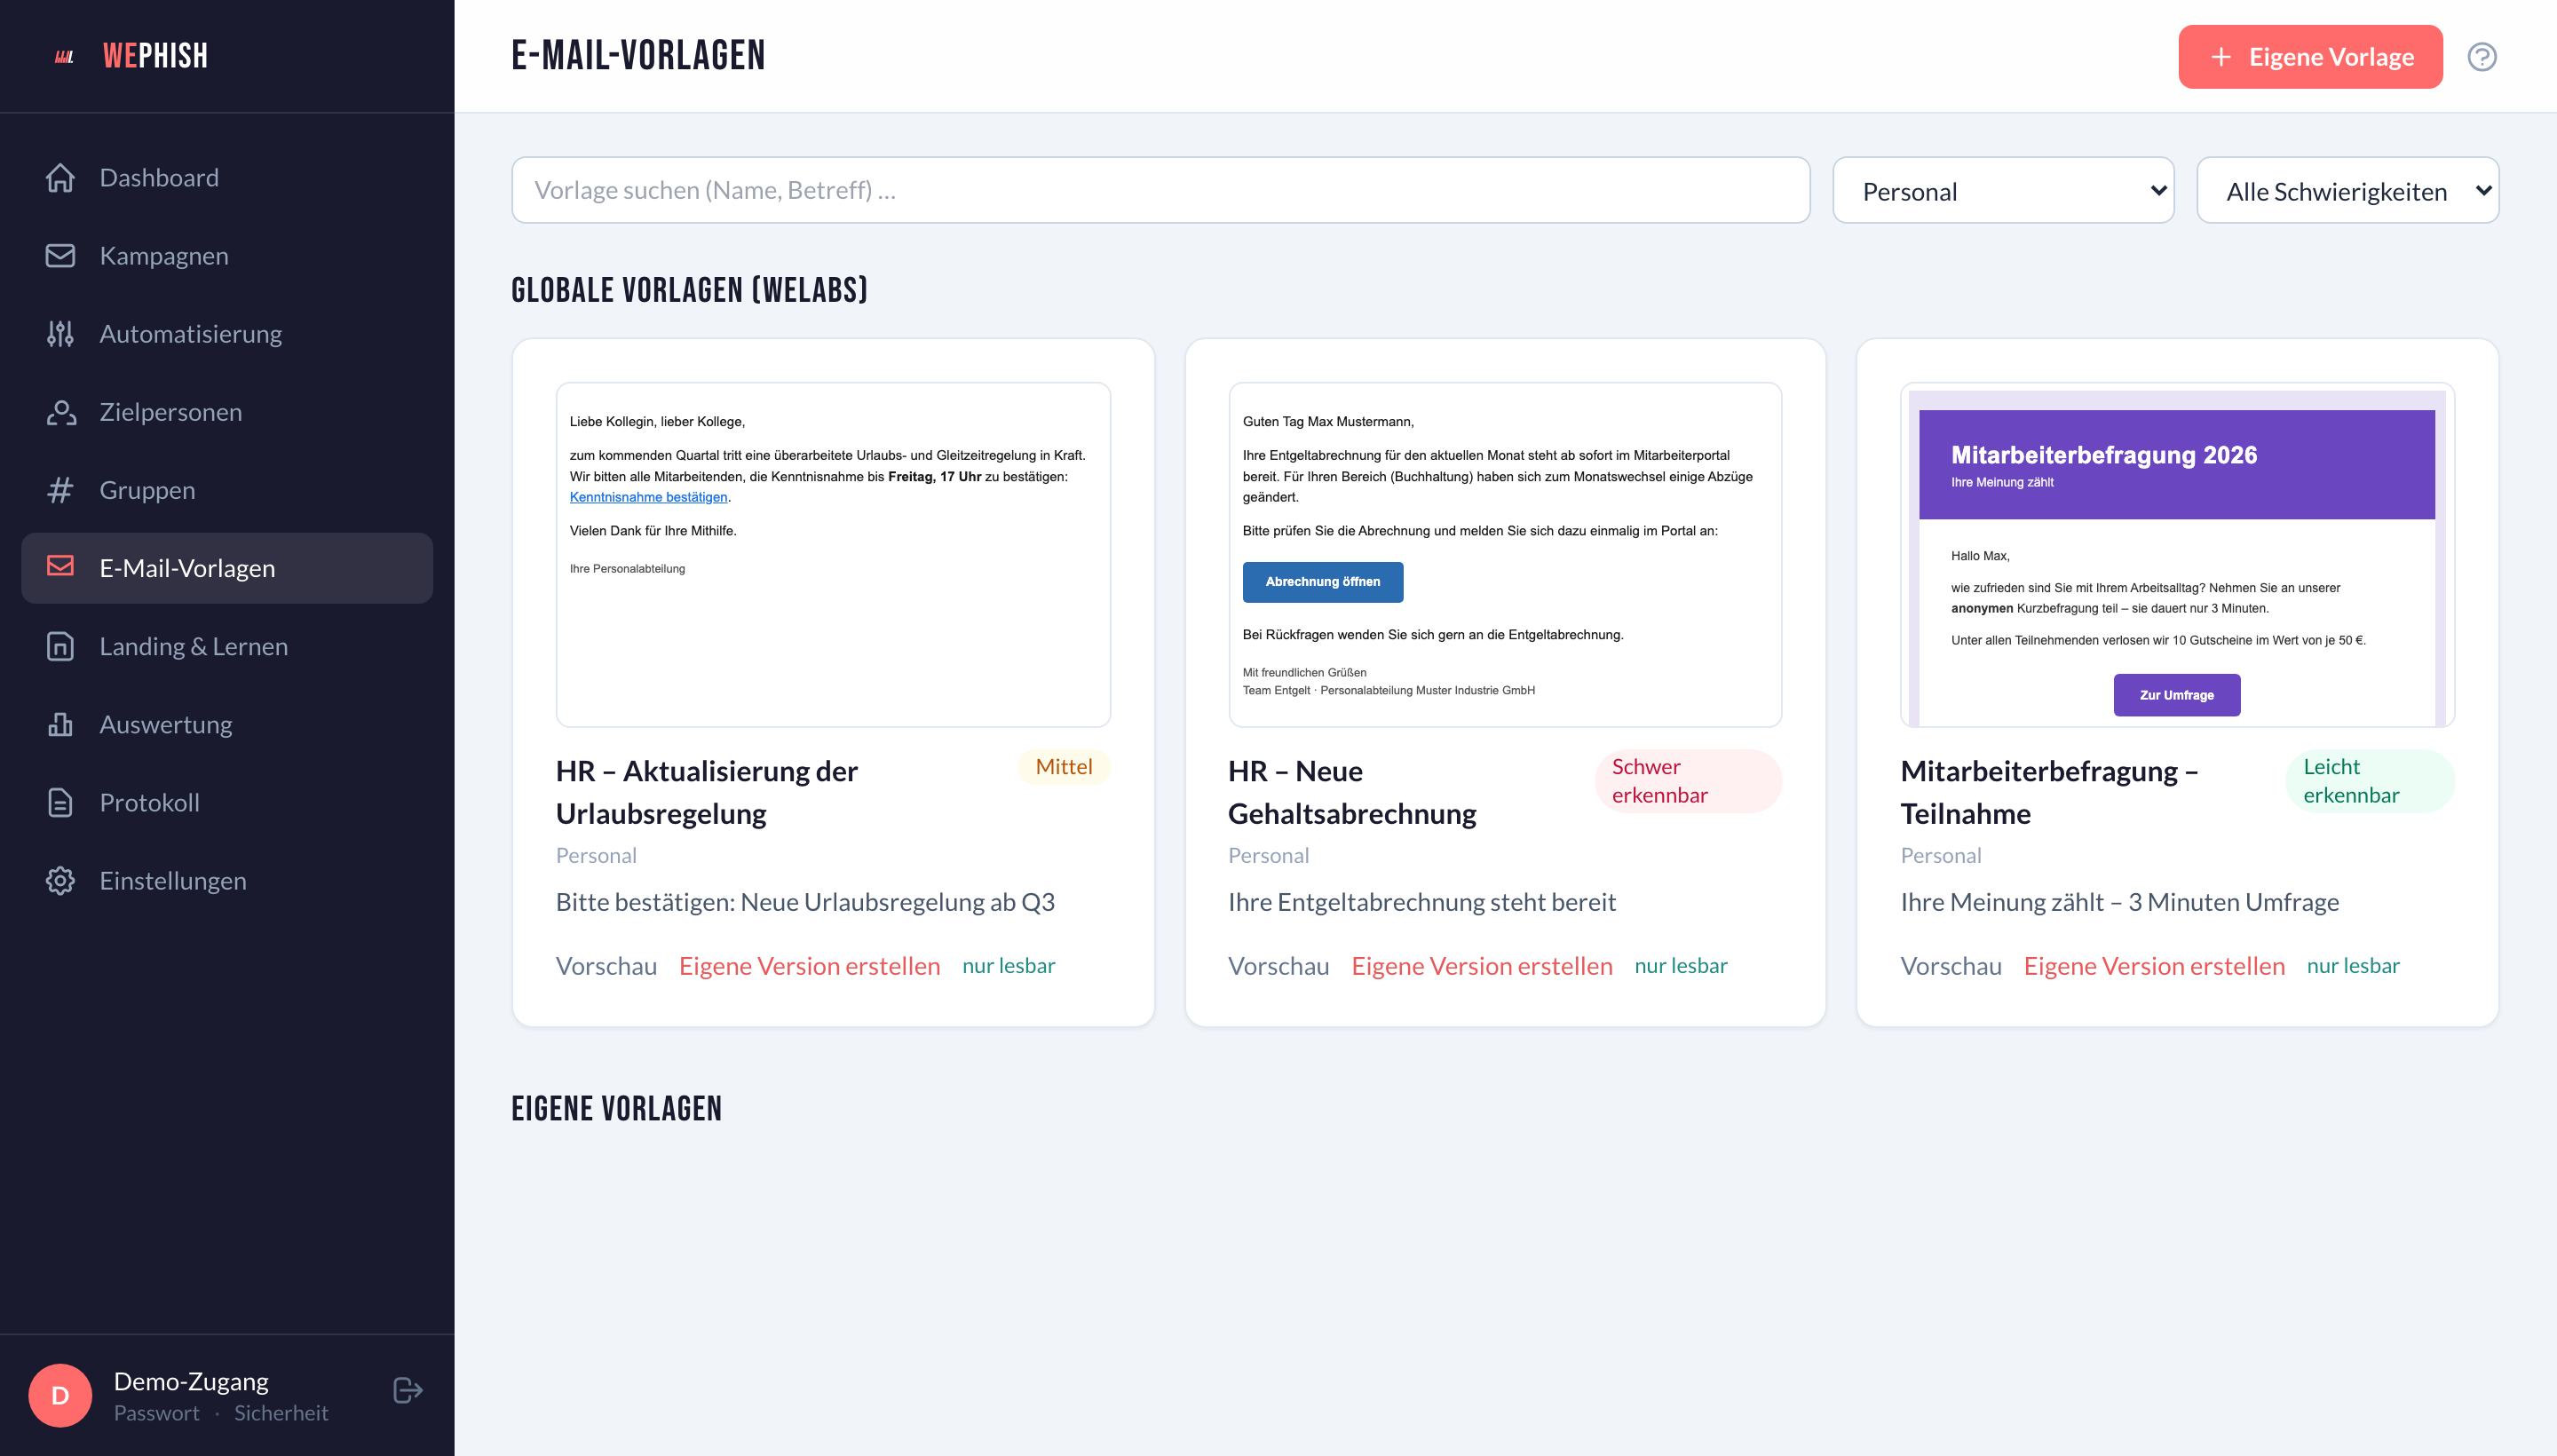Click 'nur lesbar' label on Gehaltsabrechnung card
The image size is (2557, 1456).
point(1680,966)
